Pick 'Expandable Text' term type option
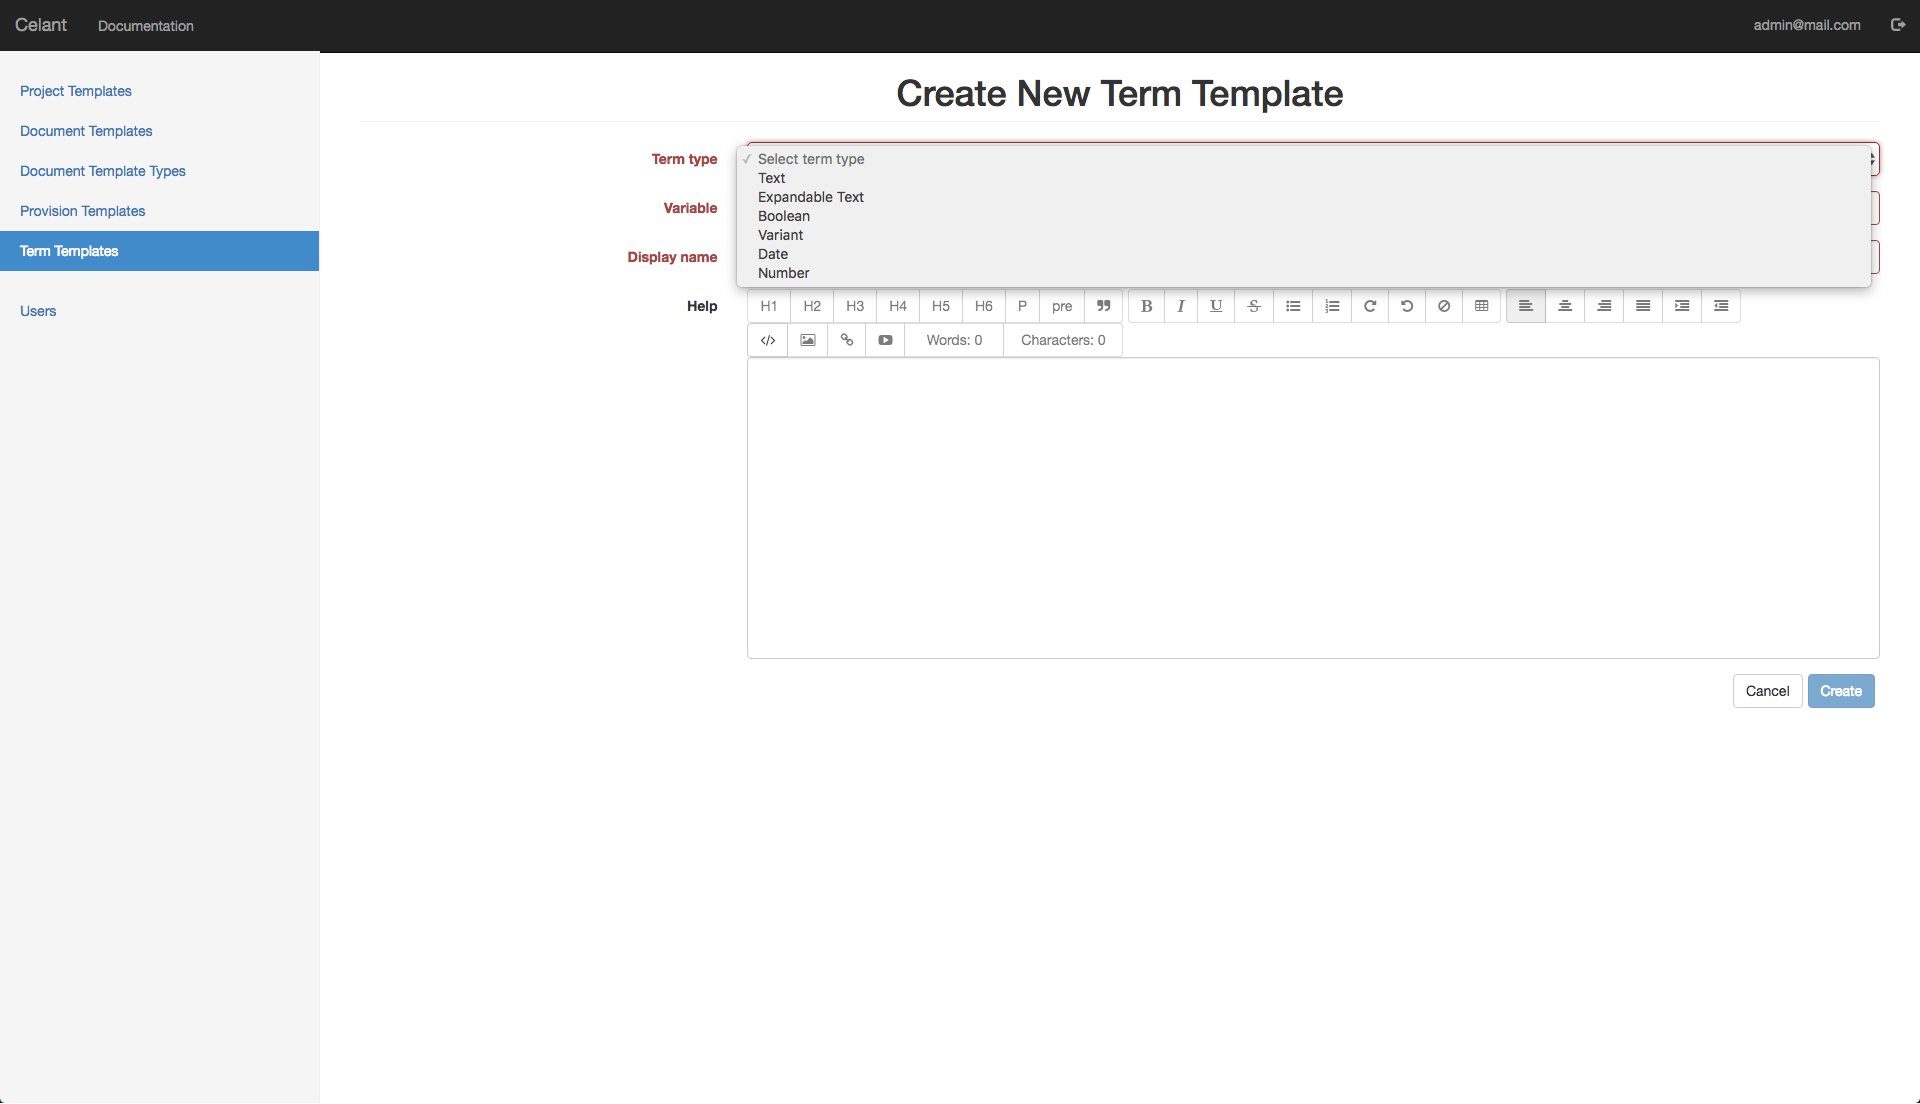The image size is (1920, 1104). pyautogui.click(x=810, y=197)
